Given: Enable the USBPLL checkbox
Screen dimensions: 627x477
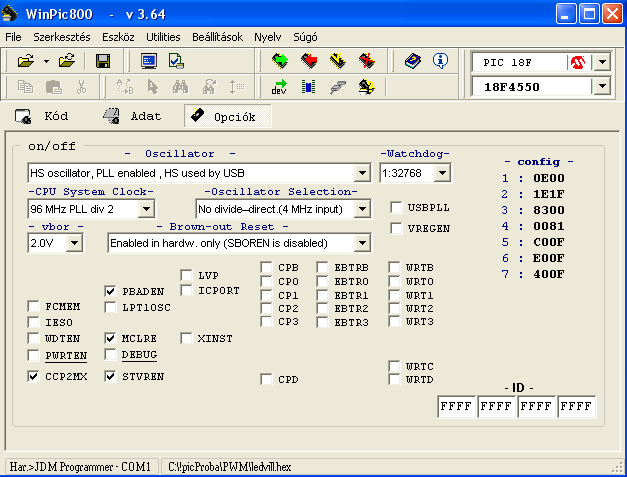Looking at the screenshot, I should (x=396, y=208).
